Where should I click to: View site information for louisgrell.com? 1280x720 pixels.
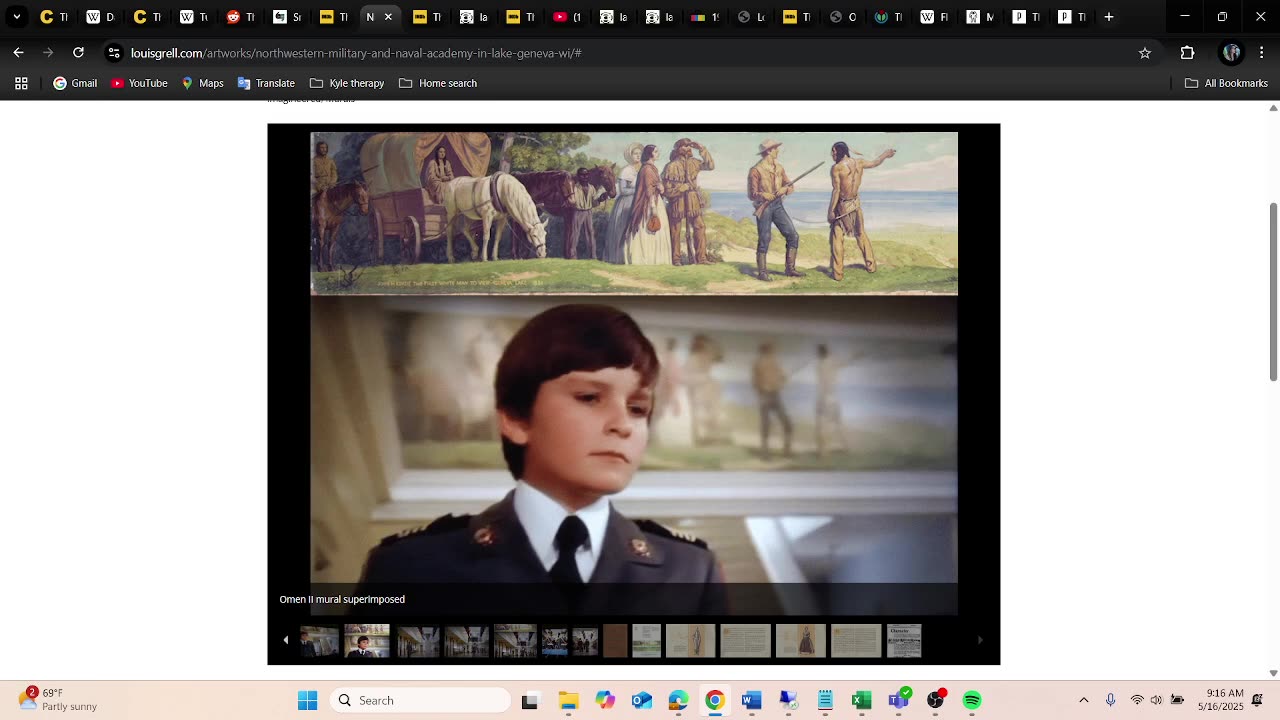tap(114, 52)
